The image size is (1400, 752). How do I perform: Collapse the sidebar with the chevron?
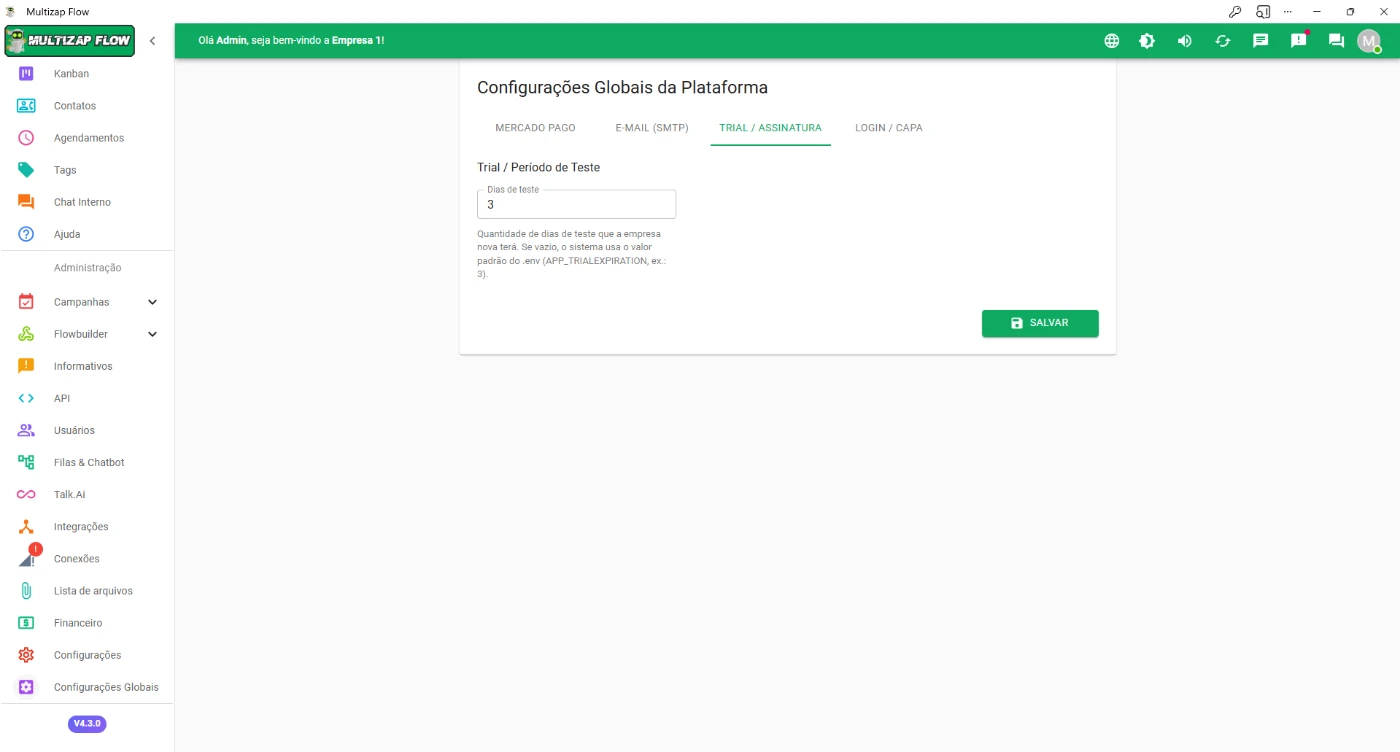pos(152,41)
